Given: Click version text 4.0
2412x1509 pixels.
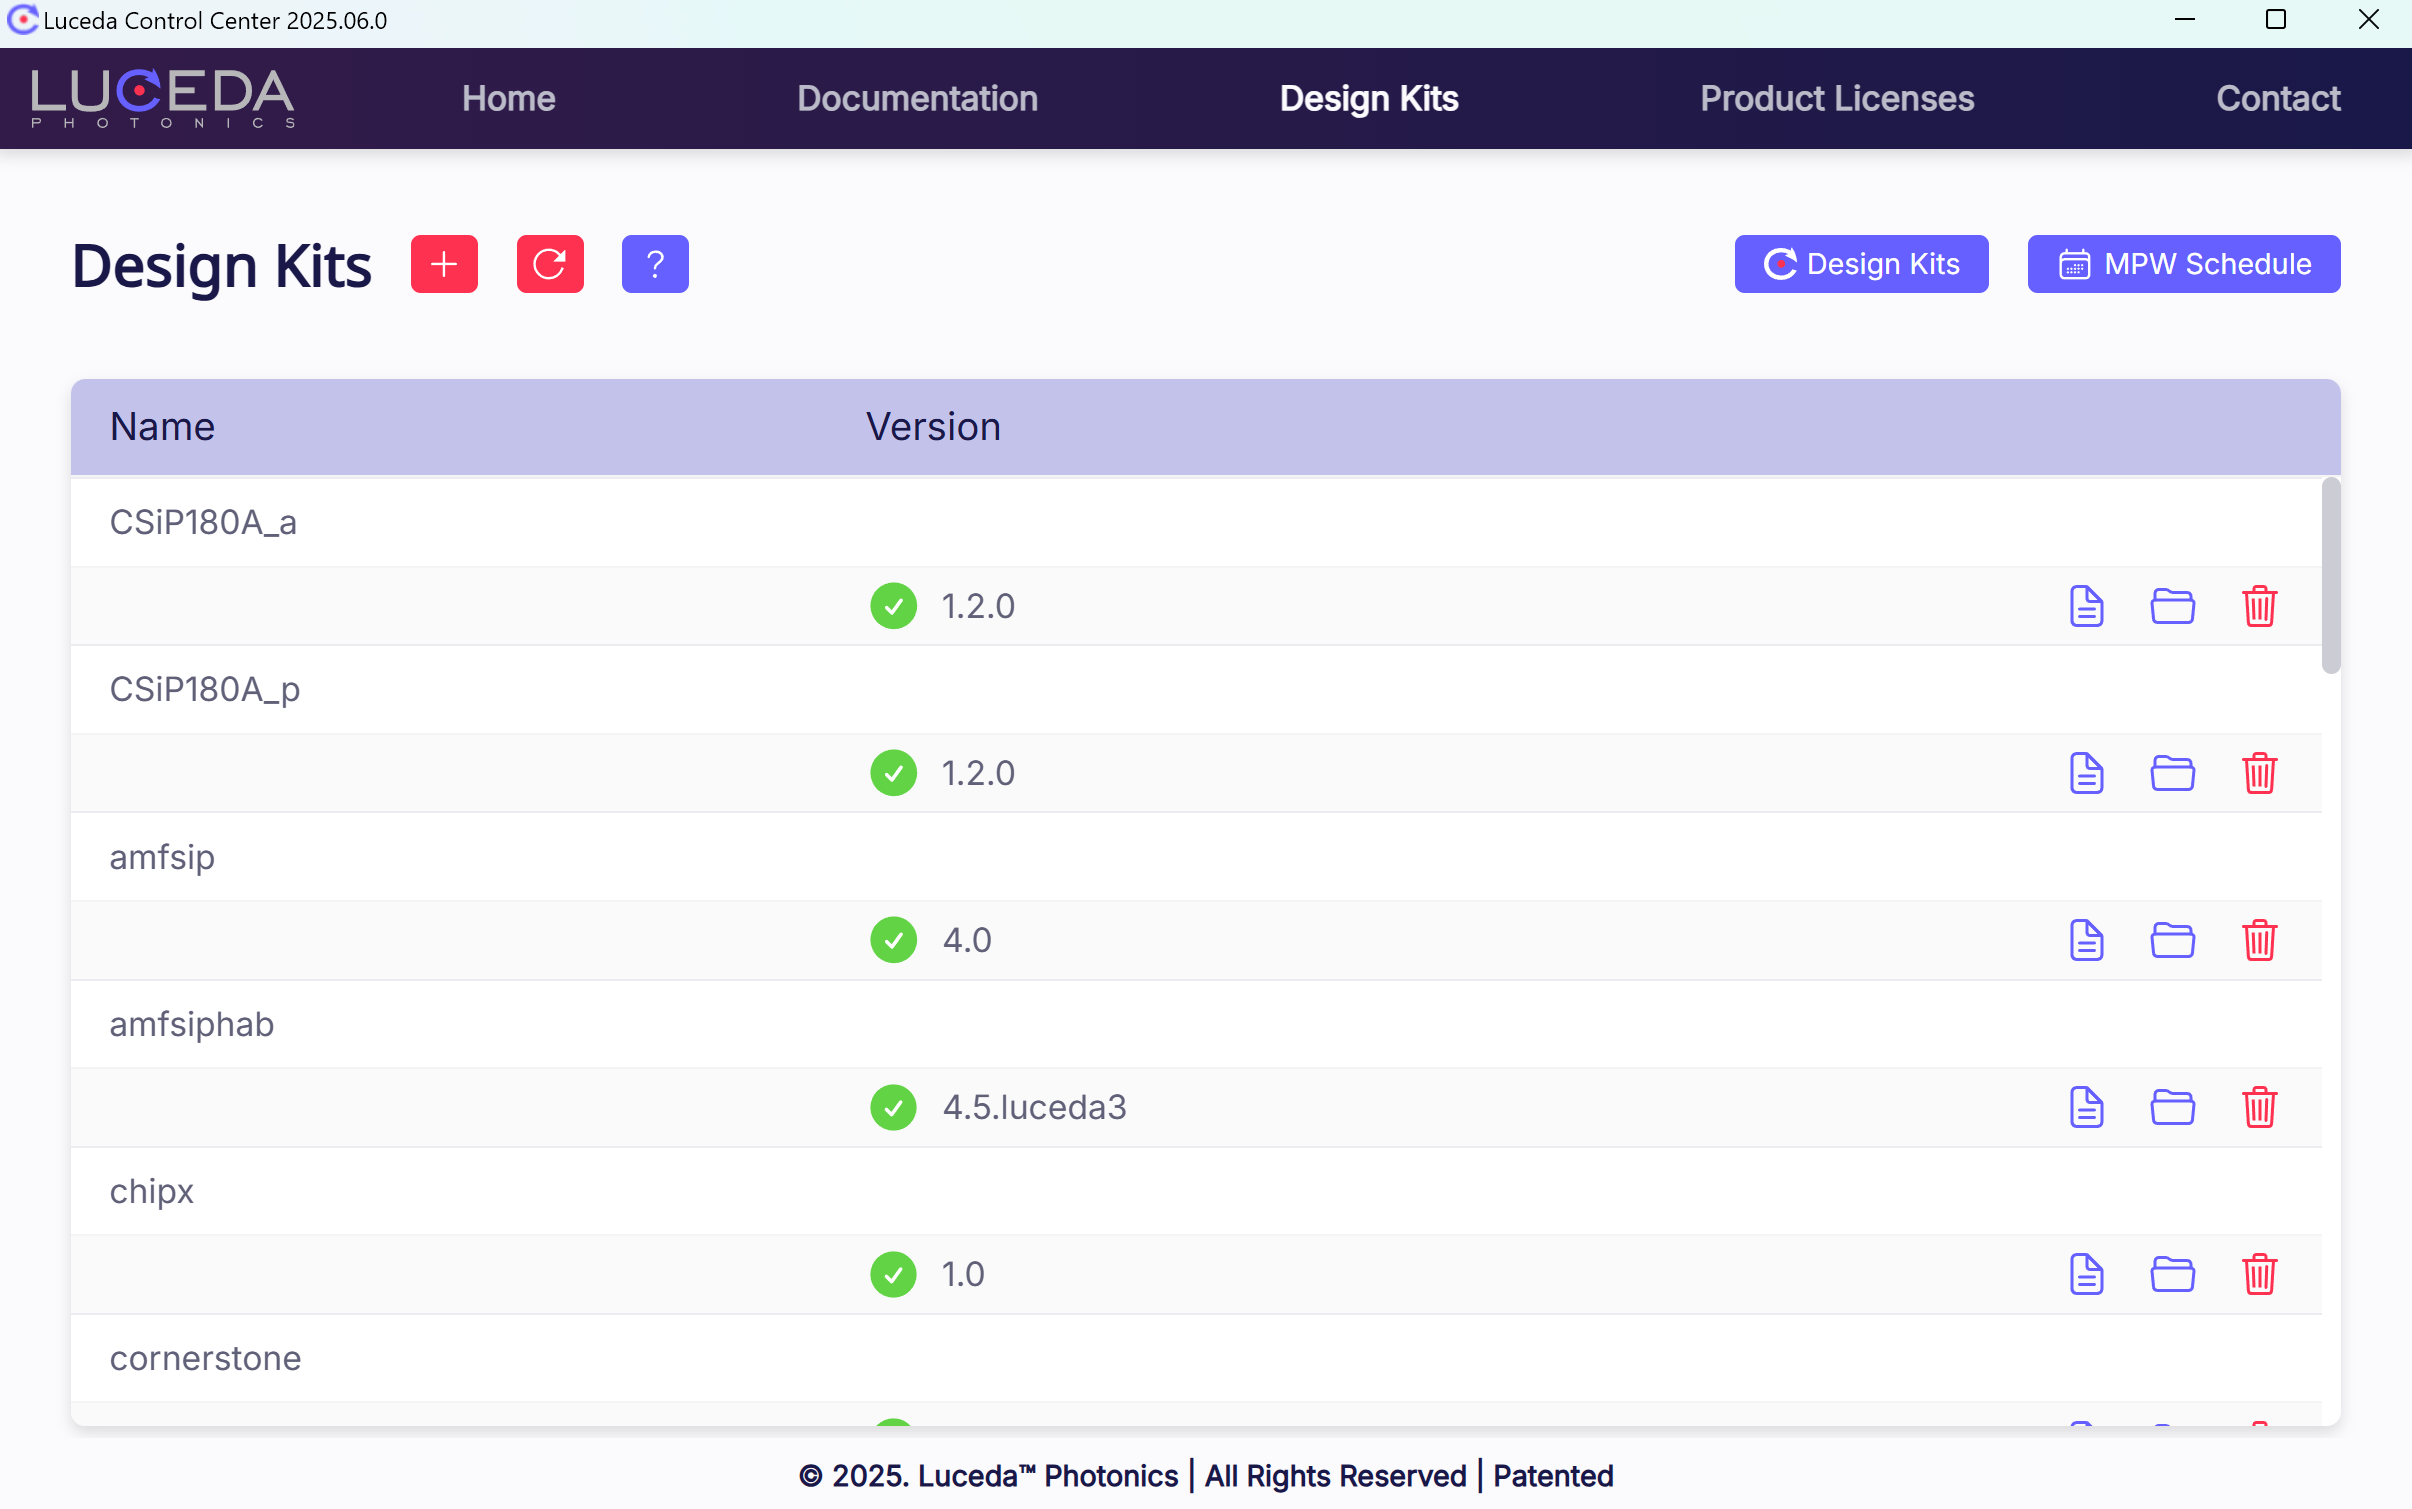Looking at the screenshot, I should coord(967,940).
